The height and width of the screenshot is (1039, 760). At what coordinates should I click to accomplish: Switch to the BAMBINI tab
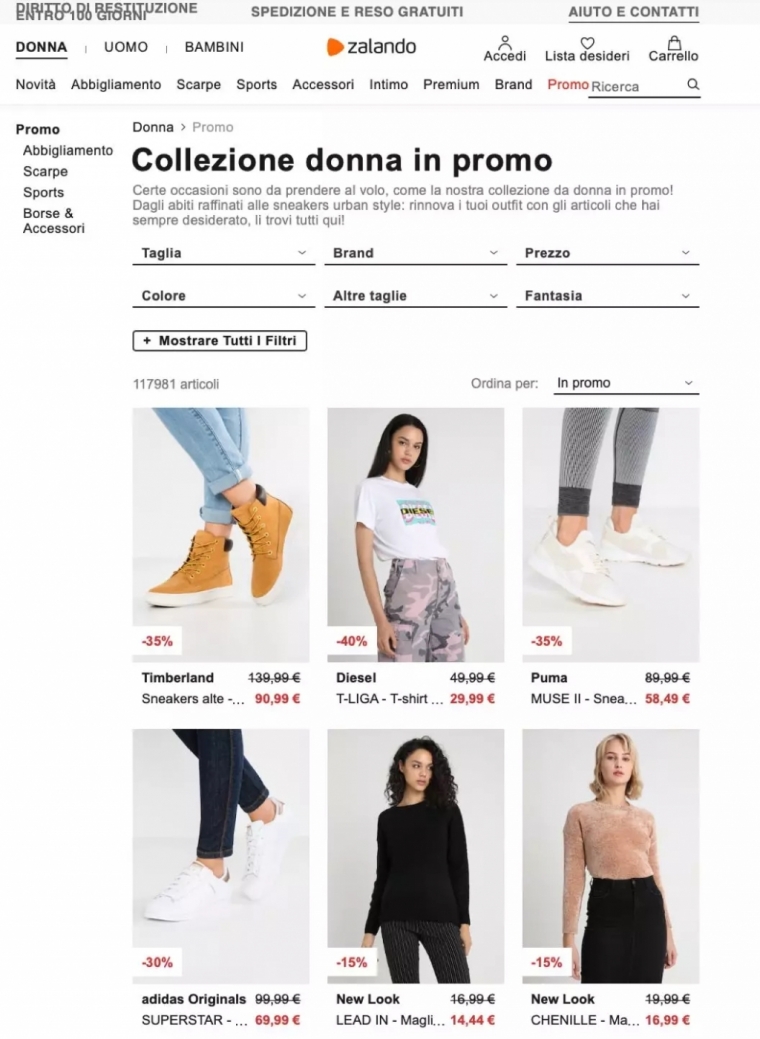(x=214, y=47)
